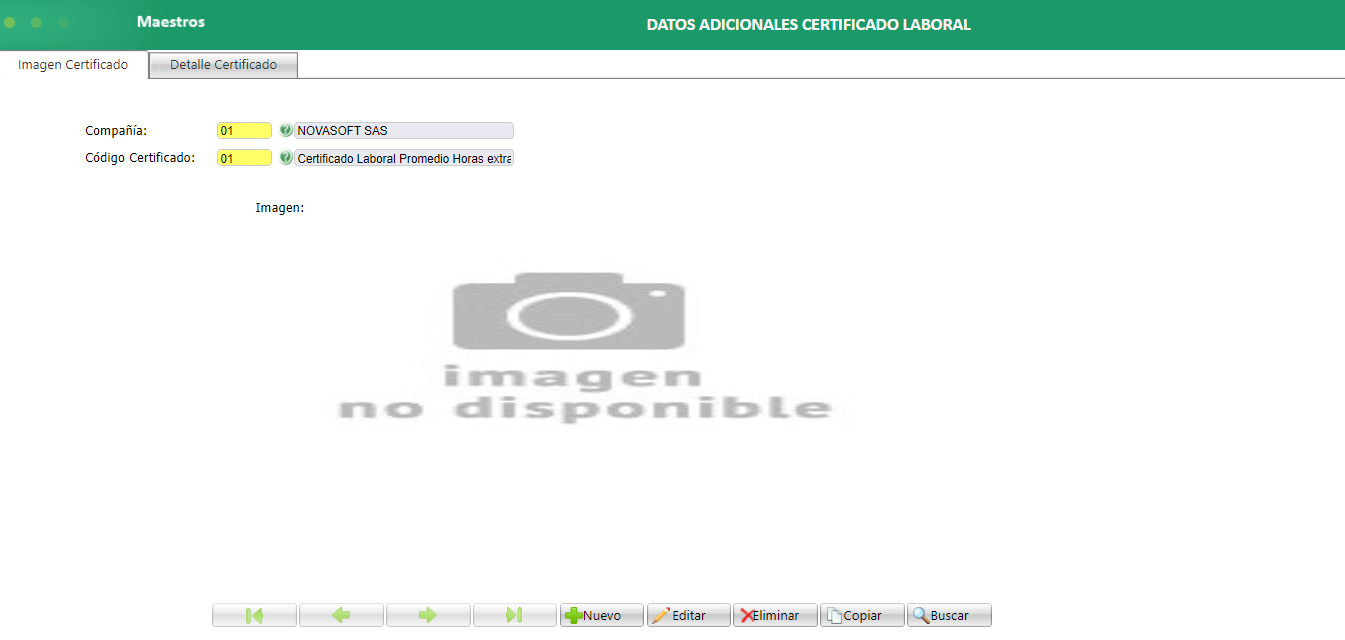Click the red X icon on Eliminar
Image resolution: width=1345 pixels, height=640 pixels.
(750, 614)
